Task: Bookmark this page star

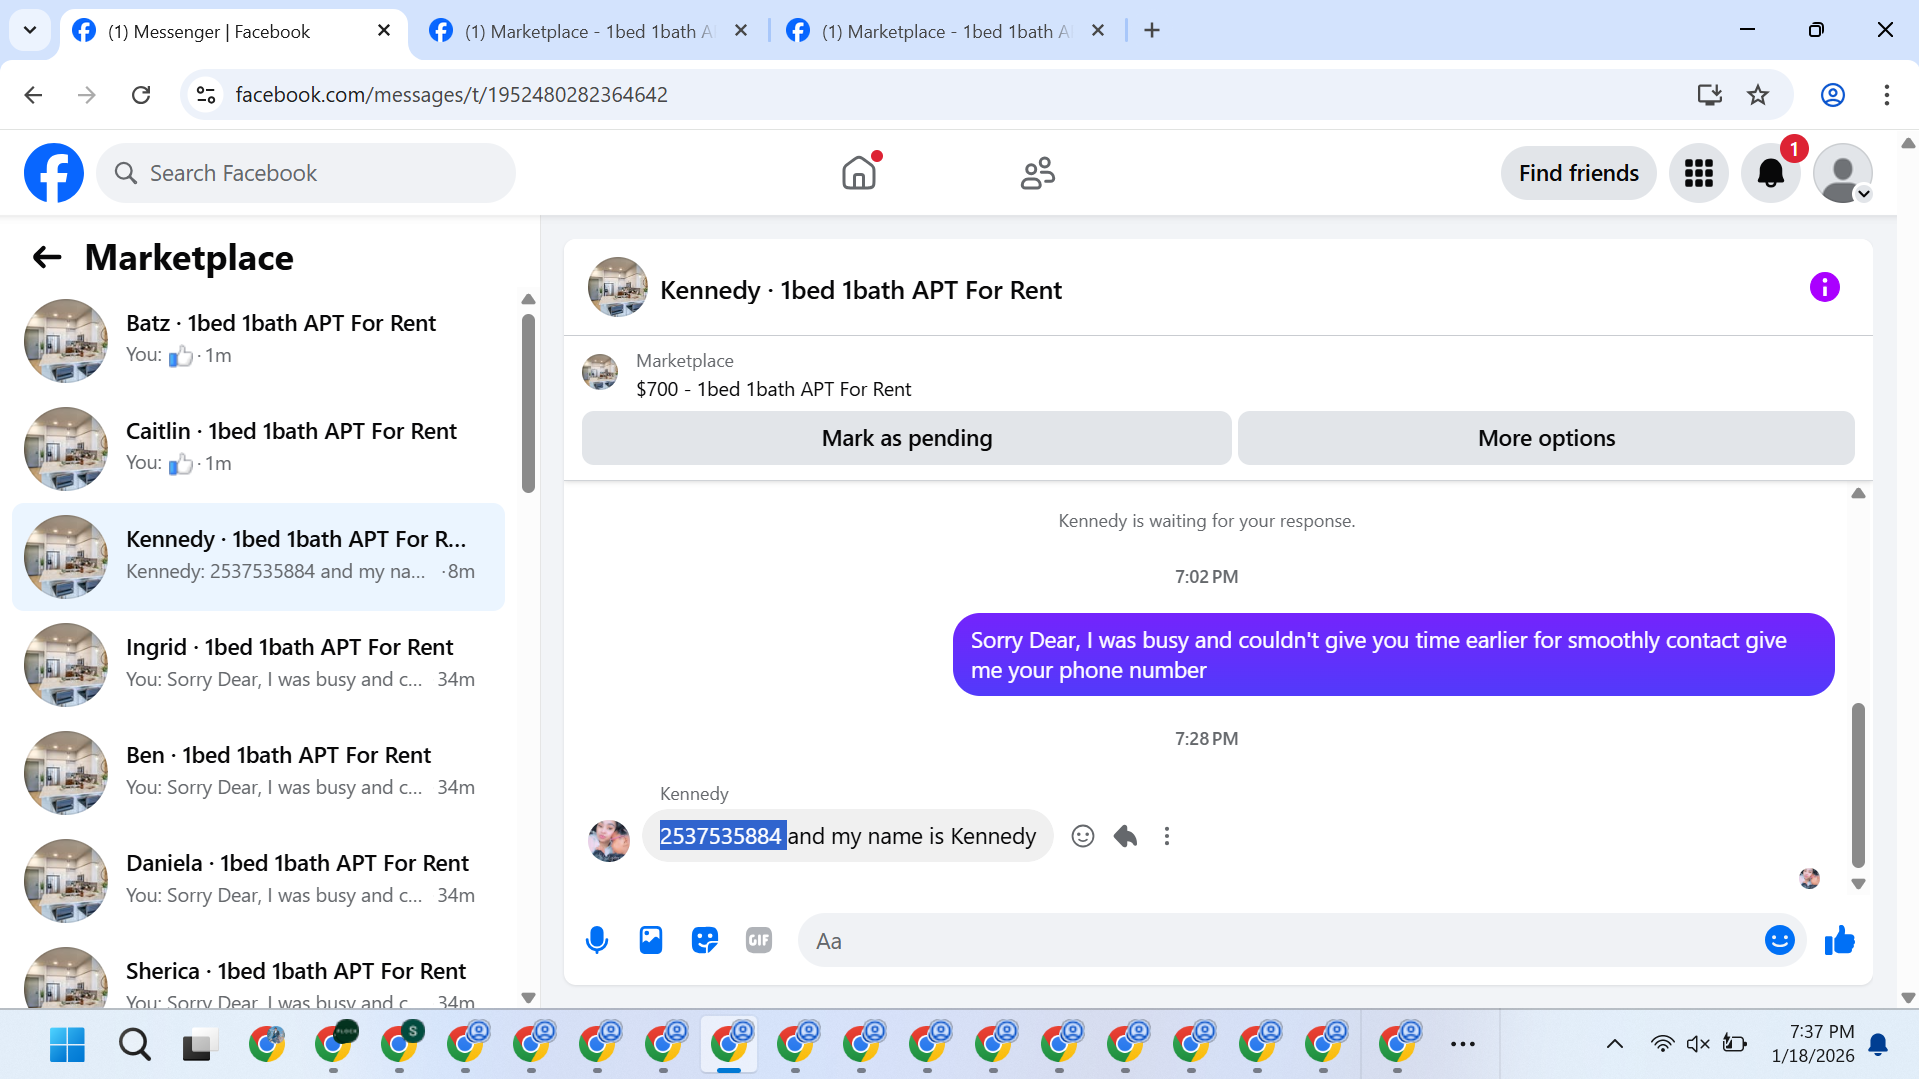Action: point(1758,95)
